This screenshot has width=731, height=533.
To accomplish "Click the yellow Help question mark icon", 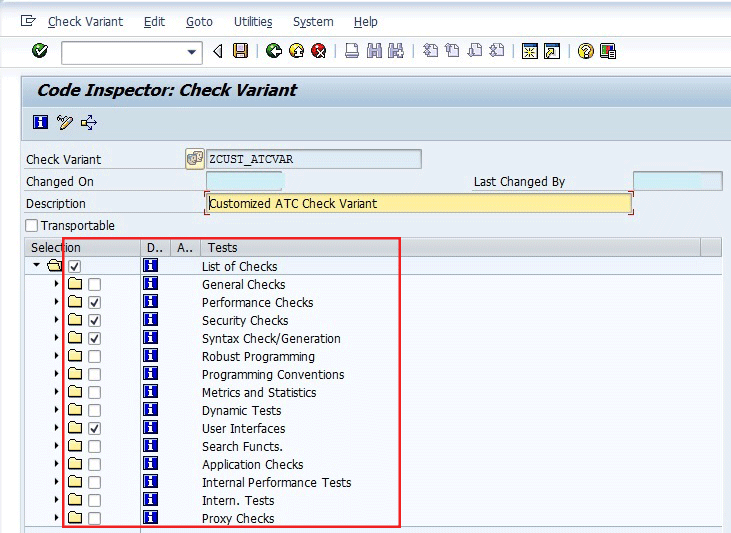I will tap(586, 50).
